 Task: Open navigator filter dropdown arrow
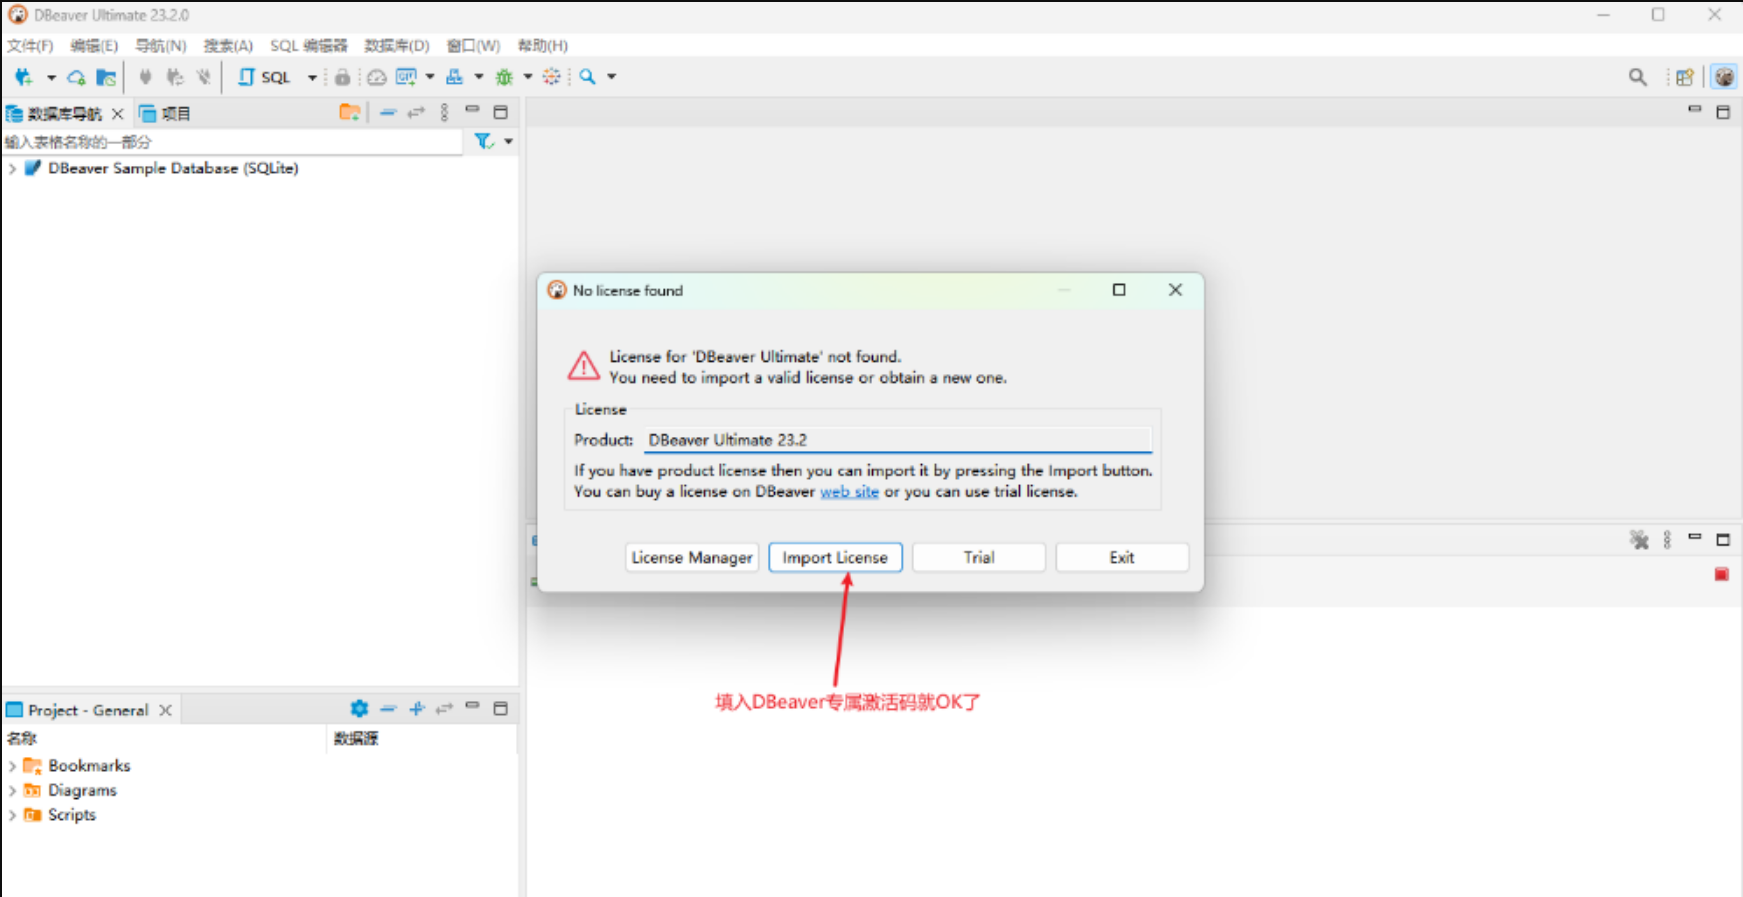[x=509, y=142]
